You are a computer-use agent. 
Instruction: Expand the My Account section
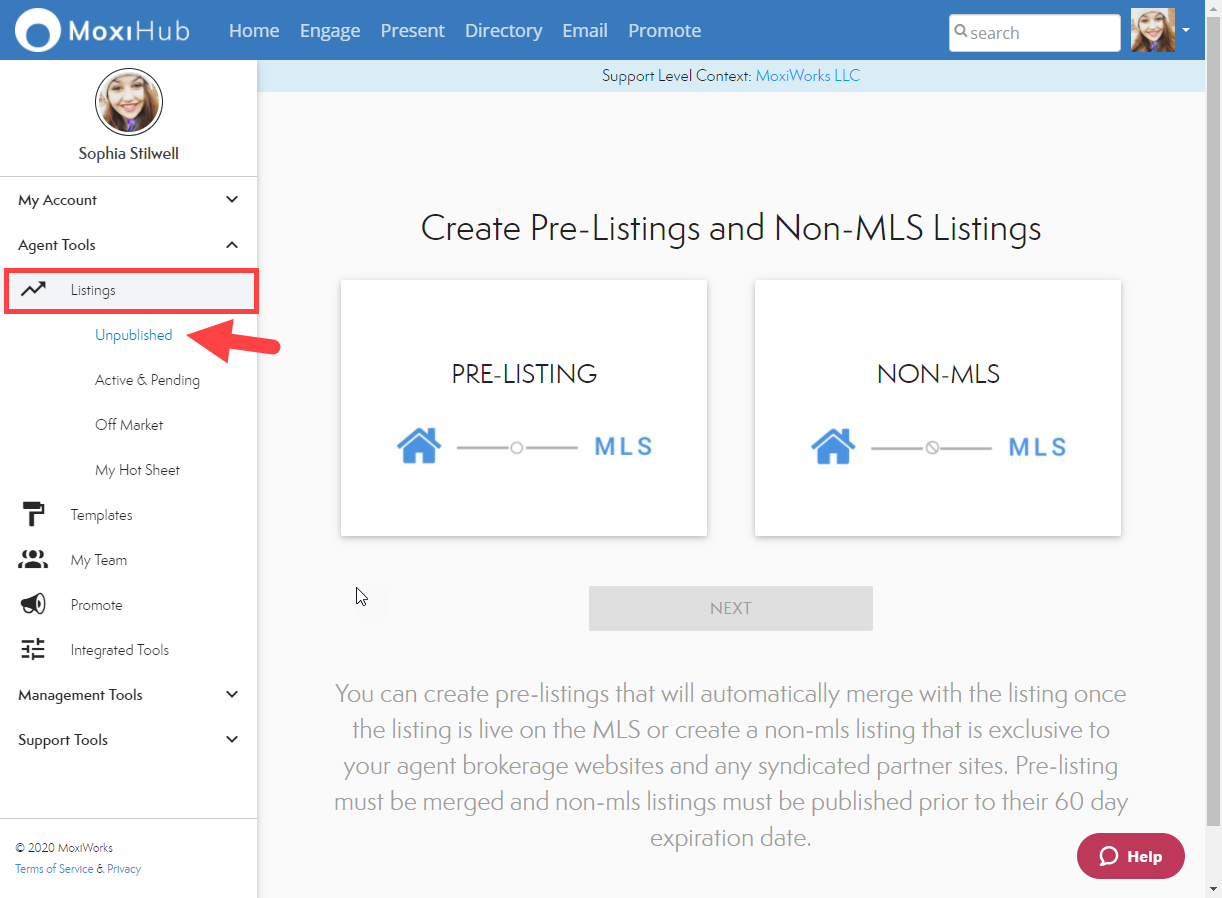(x=232, y=200)
